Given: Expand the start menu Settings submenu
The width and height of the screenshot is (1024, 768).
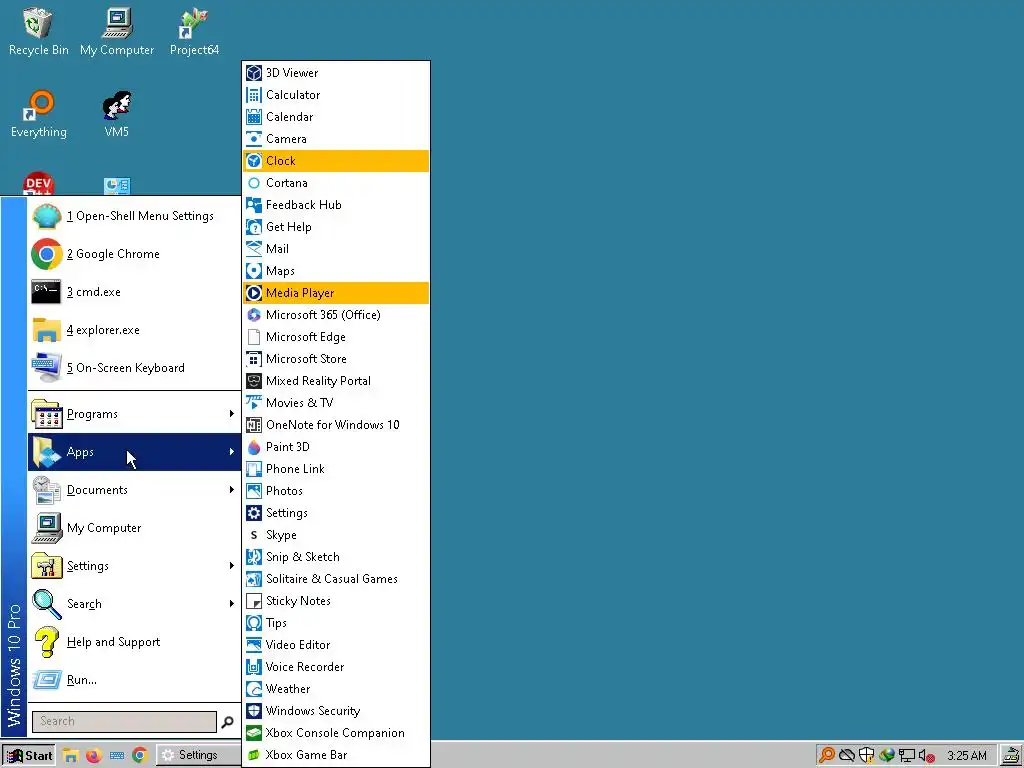Looking at the screenshot, I should tap(135, 566).
